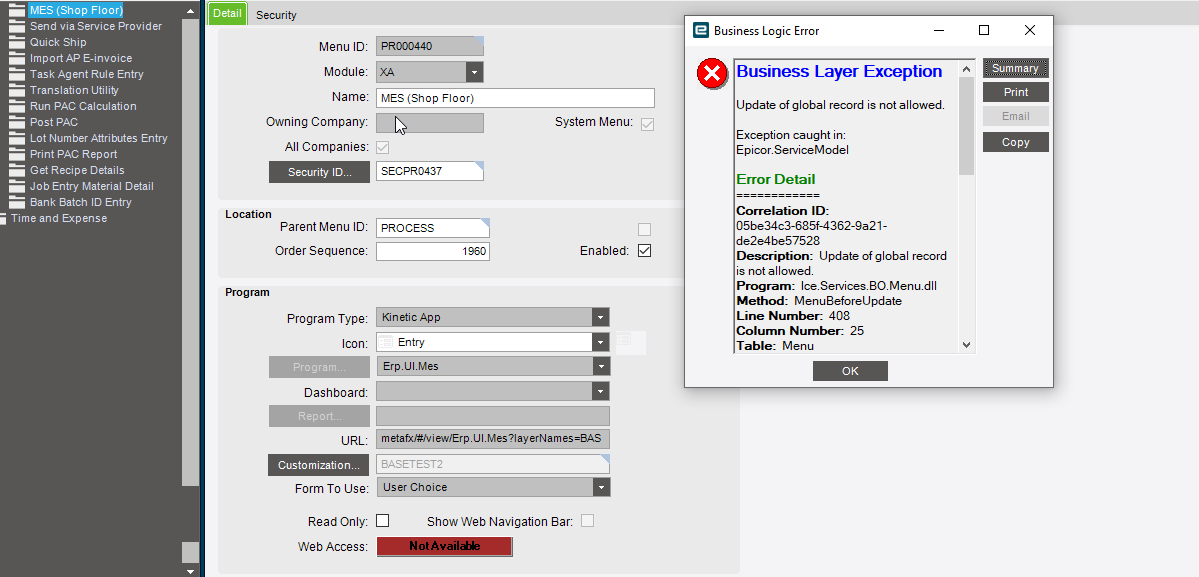Click into the Order Sequence field
This screenshot has width=1199, height=577.
point(433,251)
